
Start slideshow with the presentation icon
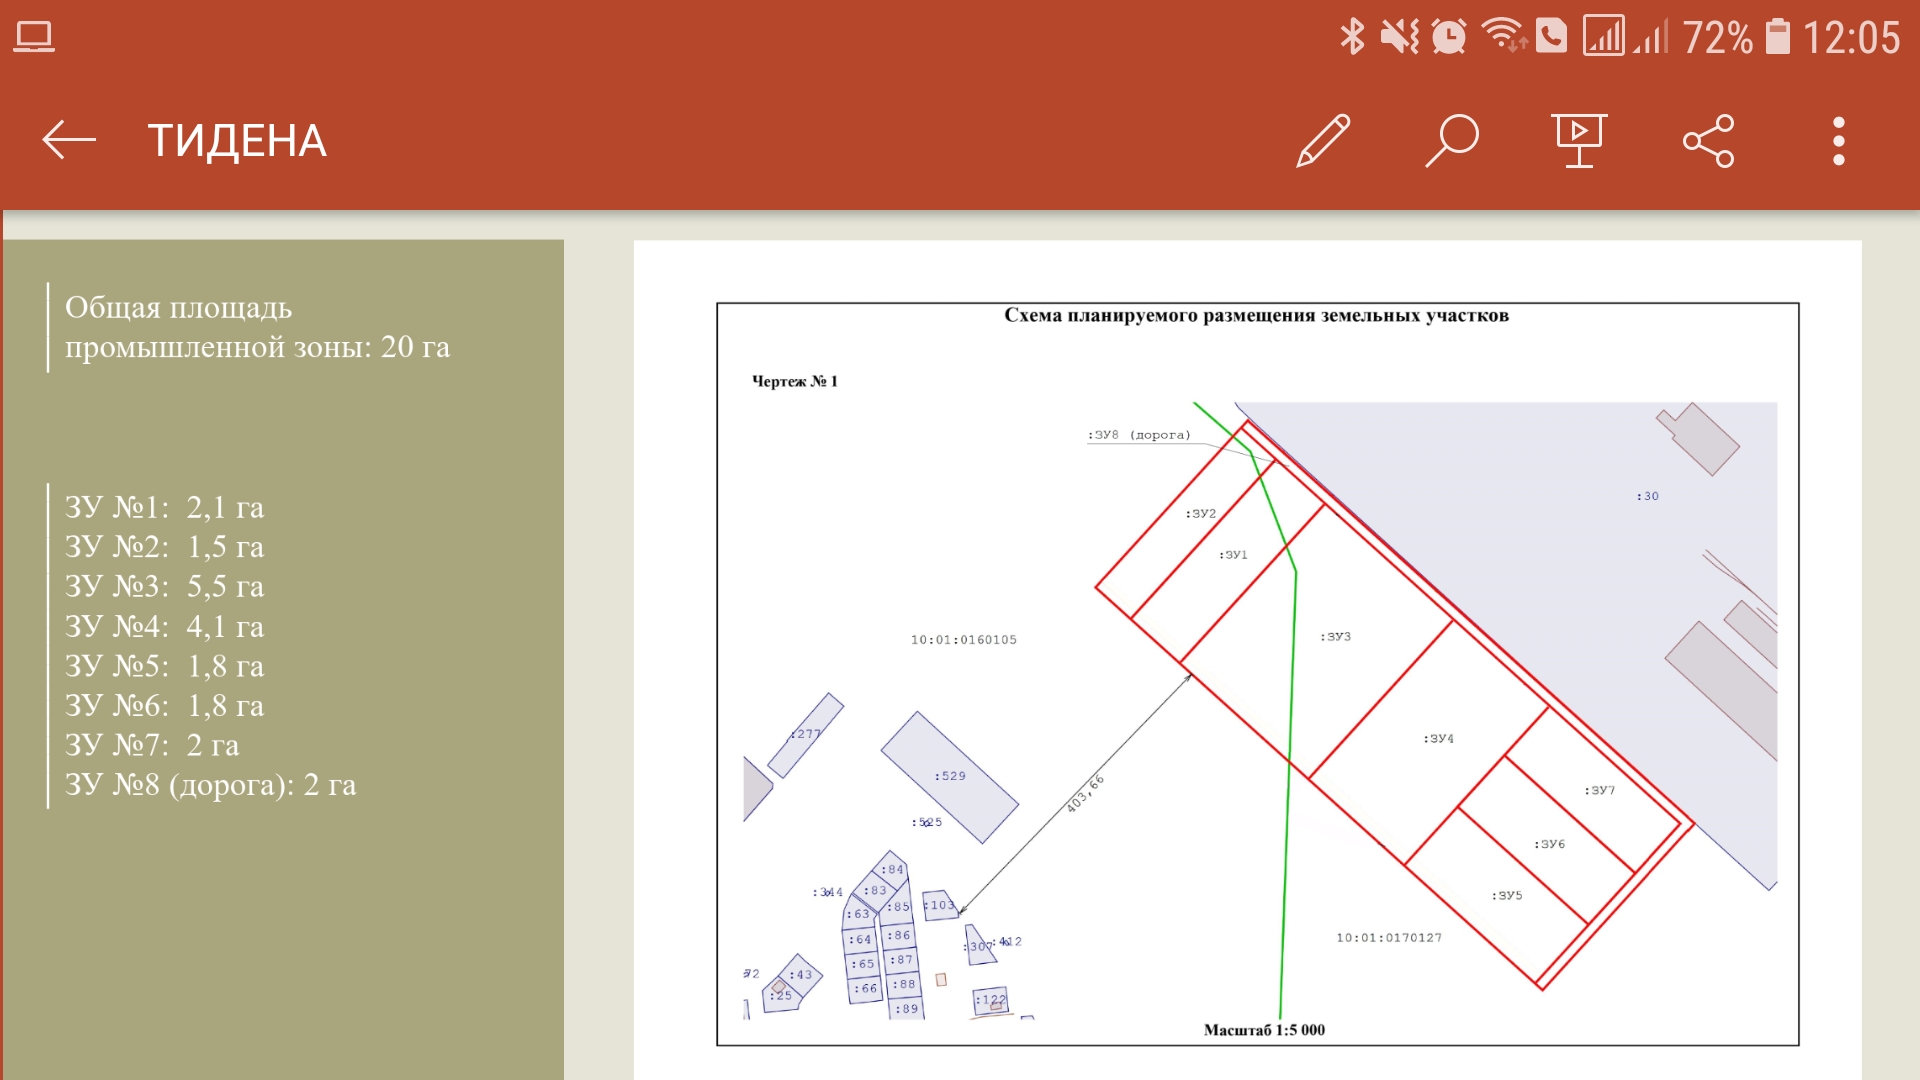click(x=1579, y=141)
